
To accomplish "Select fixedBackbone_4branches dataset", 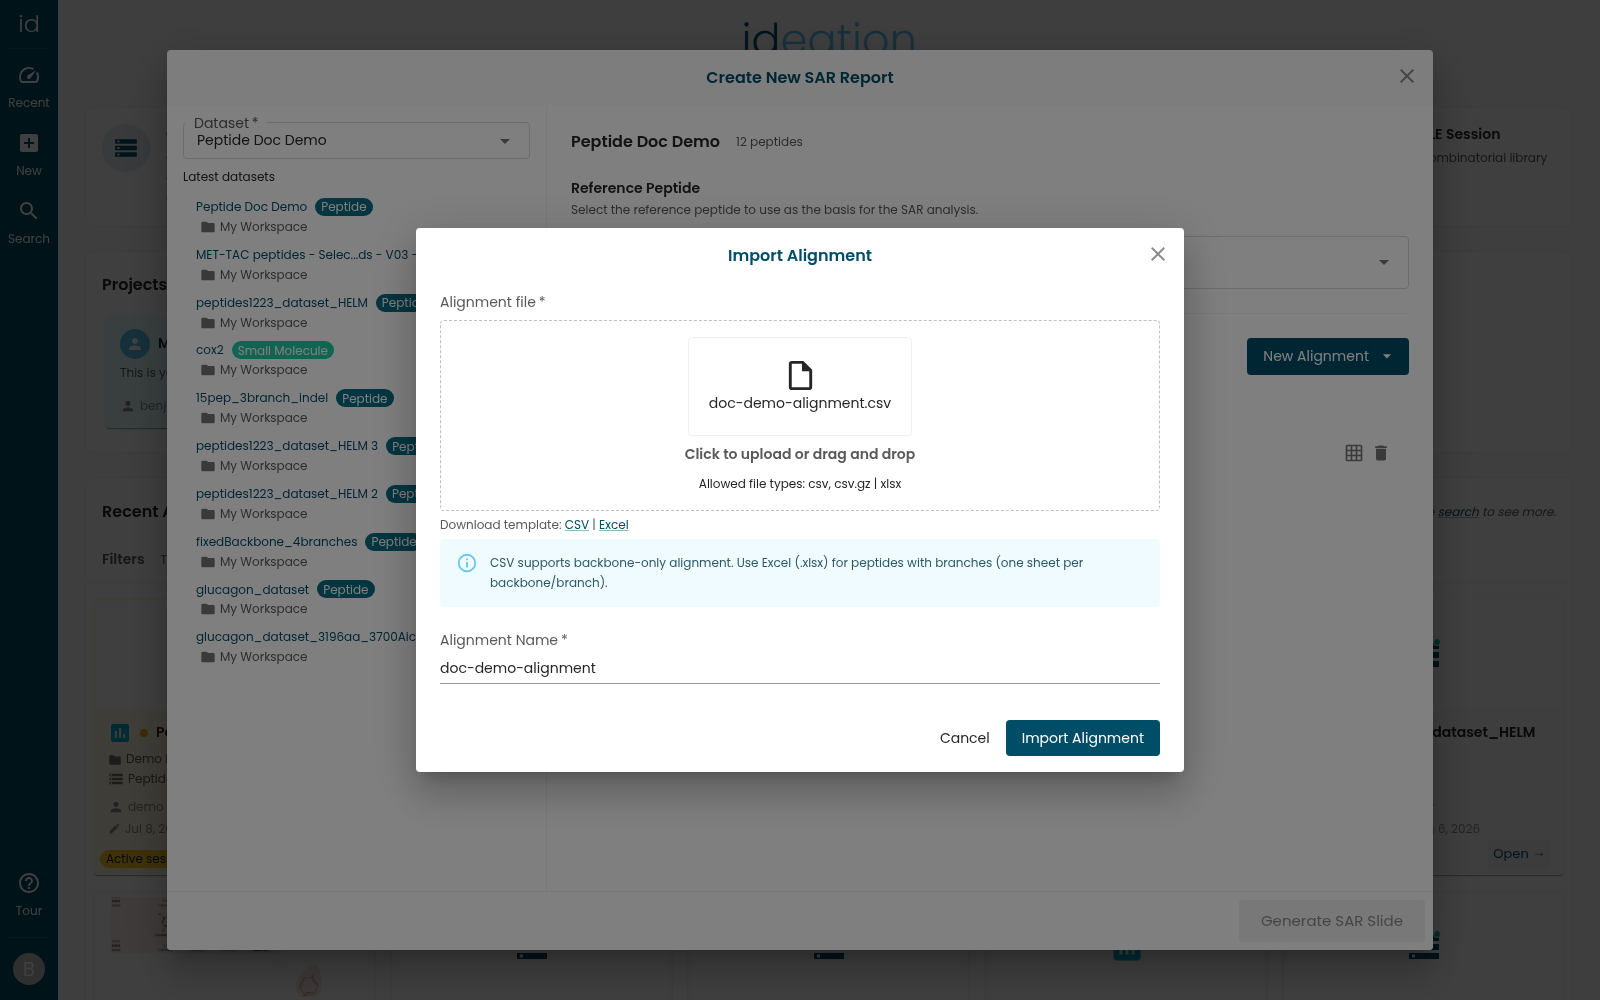I will point(276,542).
